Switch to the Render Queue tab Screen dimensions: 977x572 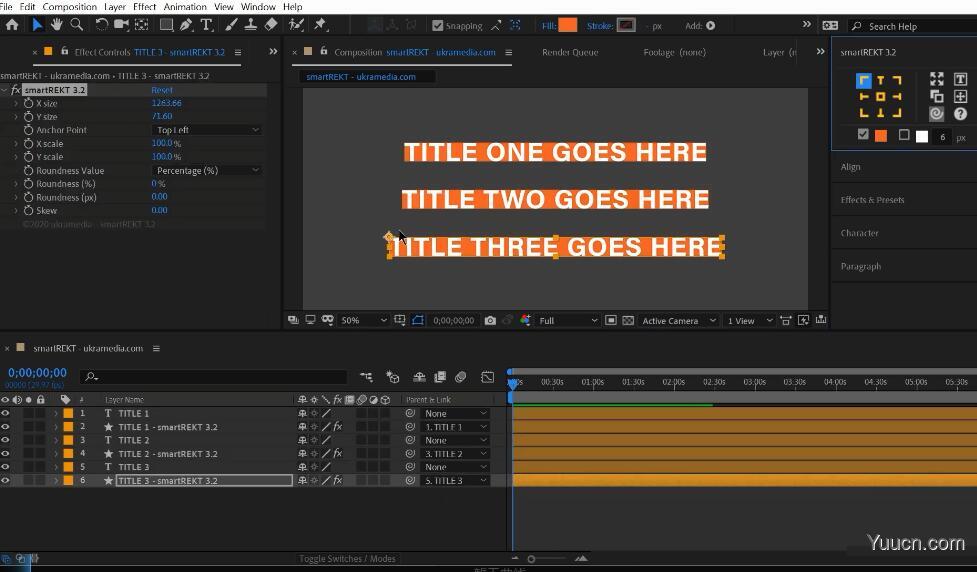[570, 52]
